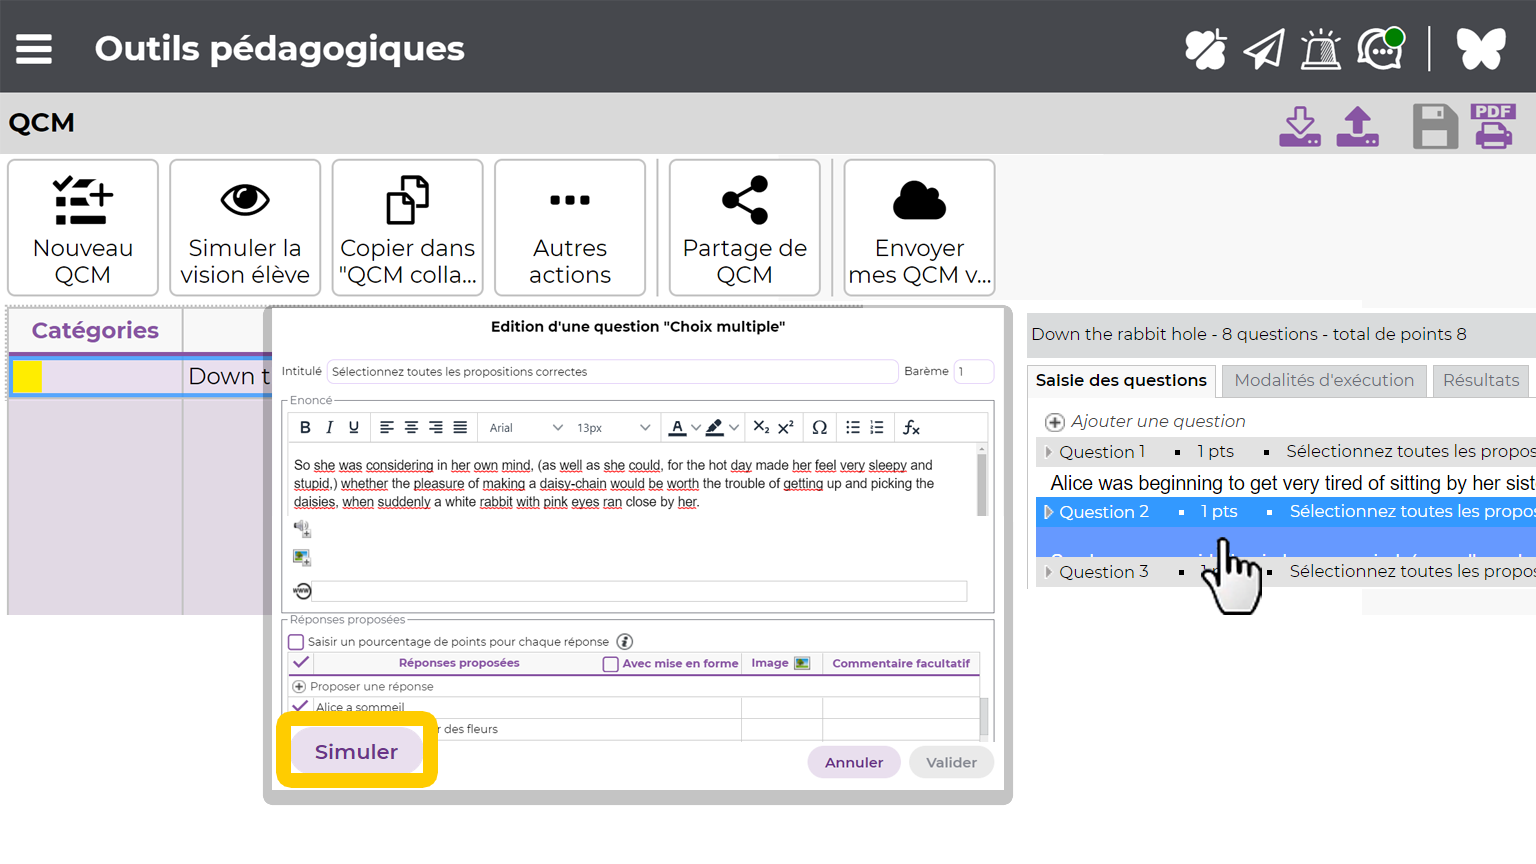Click the Intitulé text field

pyautogui.click(x=612, y=371)
